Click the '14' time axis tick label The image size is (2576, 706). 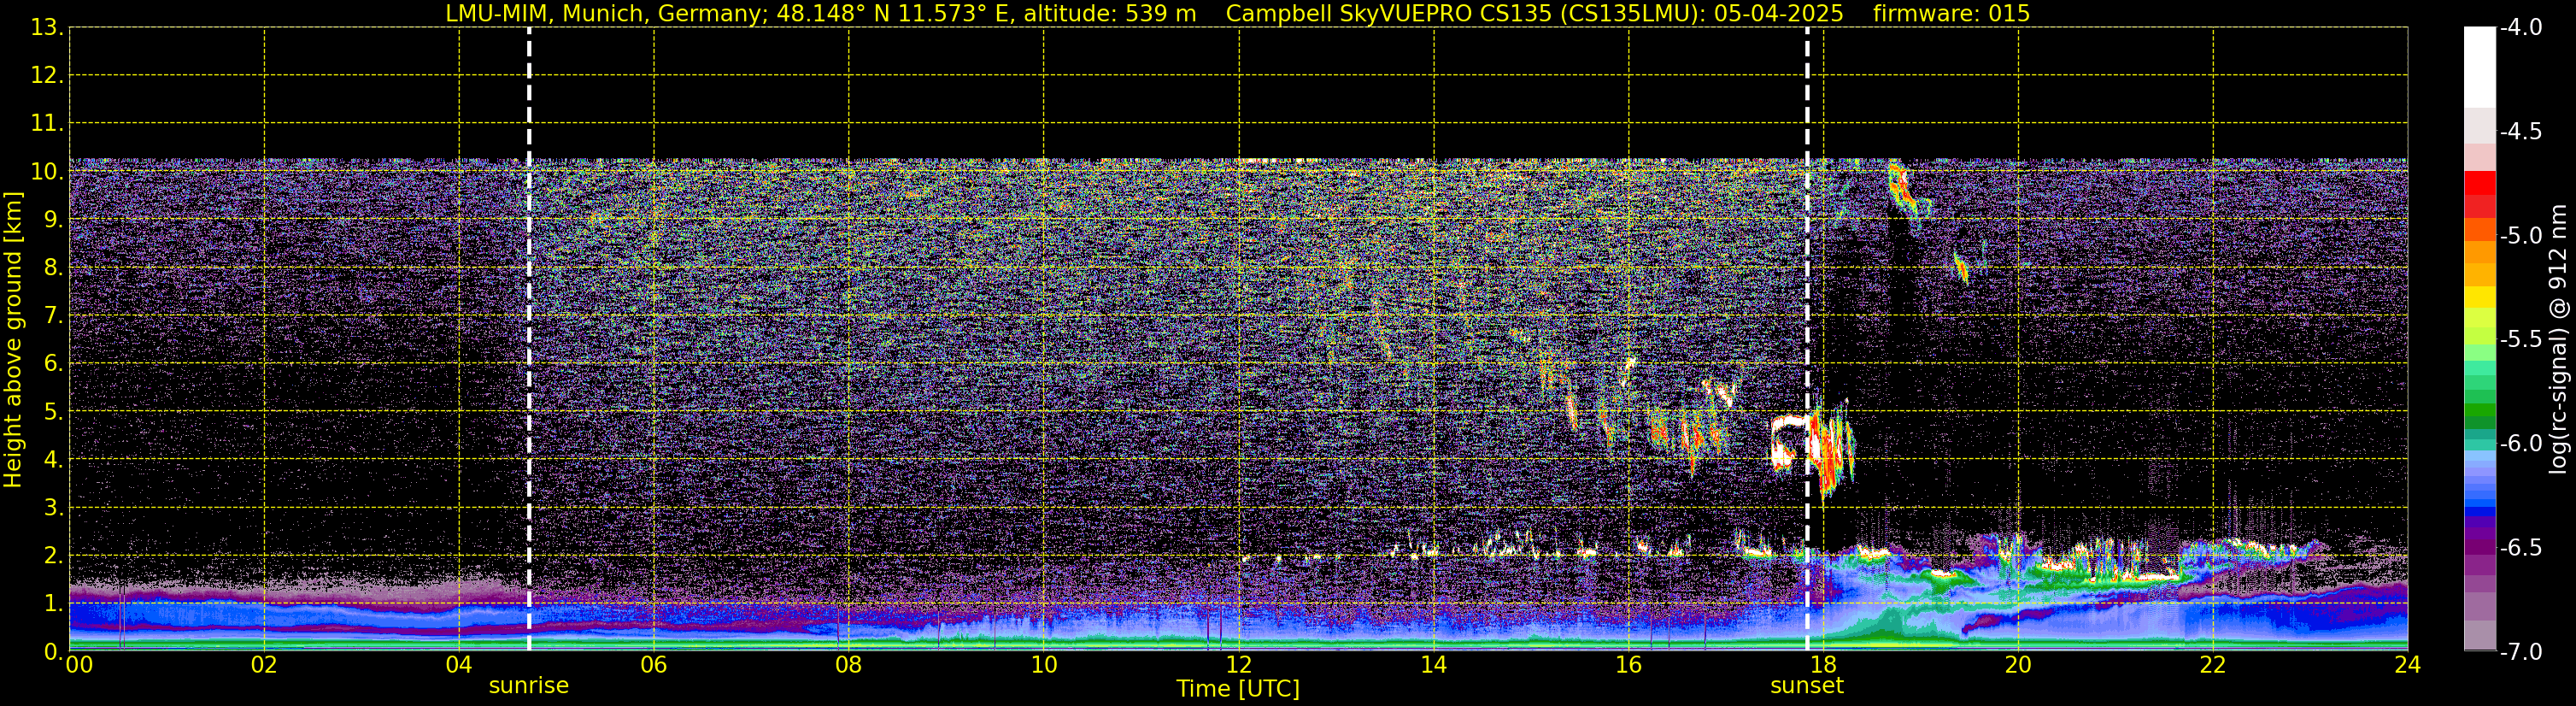click(x=1433, y=665)
